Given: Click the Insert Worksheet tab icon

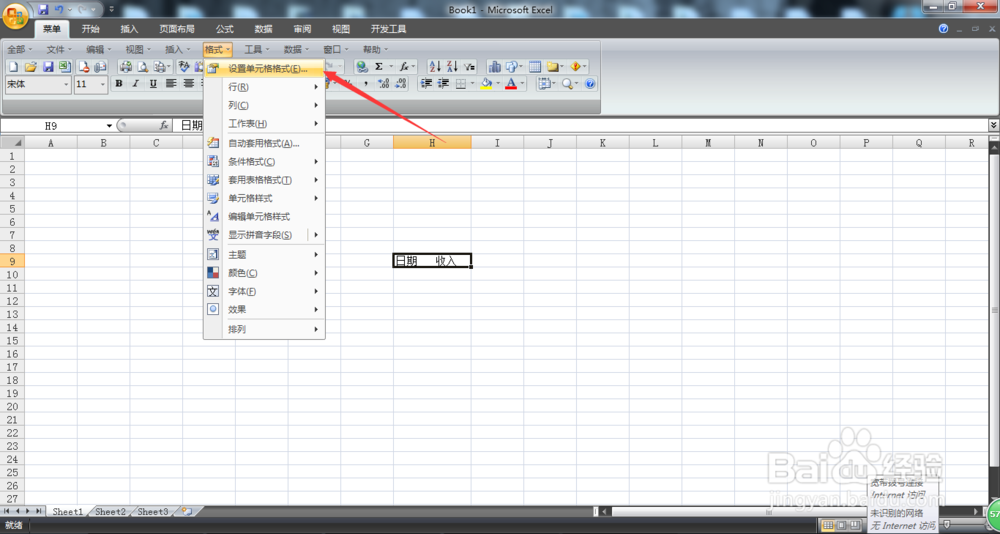Looking at the screenshot, I should [188, 512].
